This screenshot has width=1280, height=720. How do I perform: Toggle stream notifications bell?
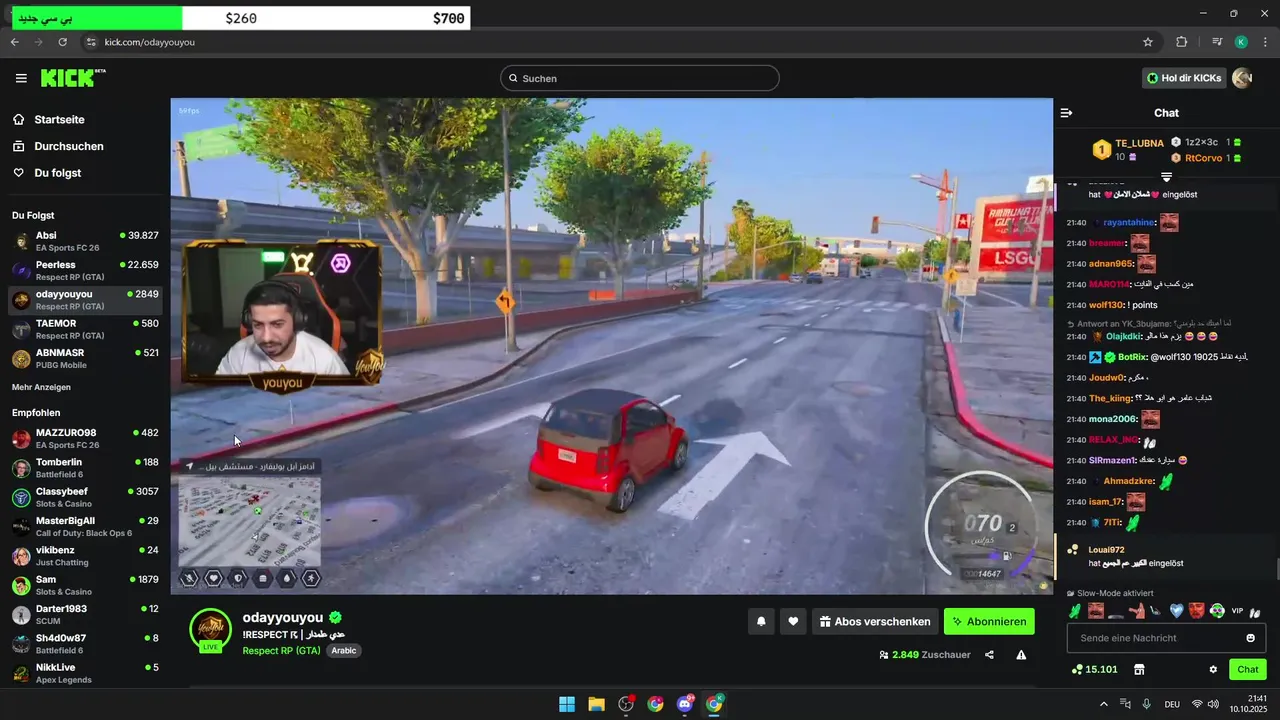pos(761,621)
